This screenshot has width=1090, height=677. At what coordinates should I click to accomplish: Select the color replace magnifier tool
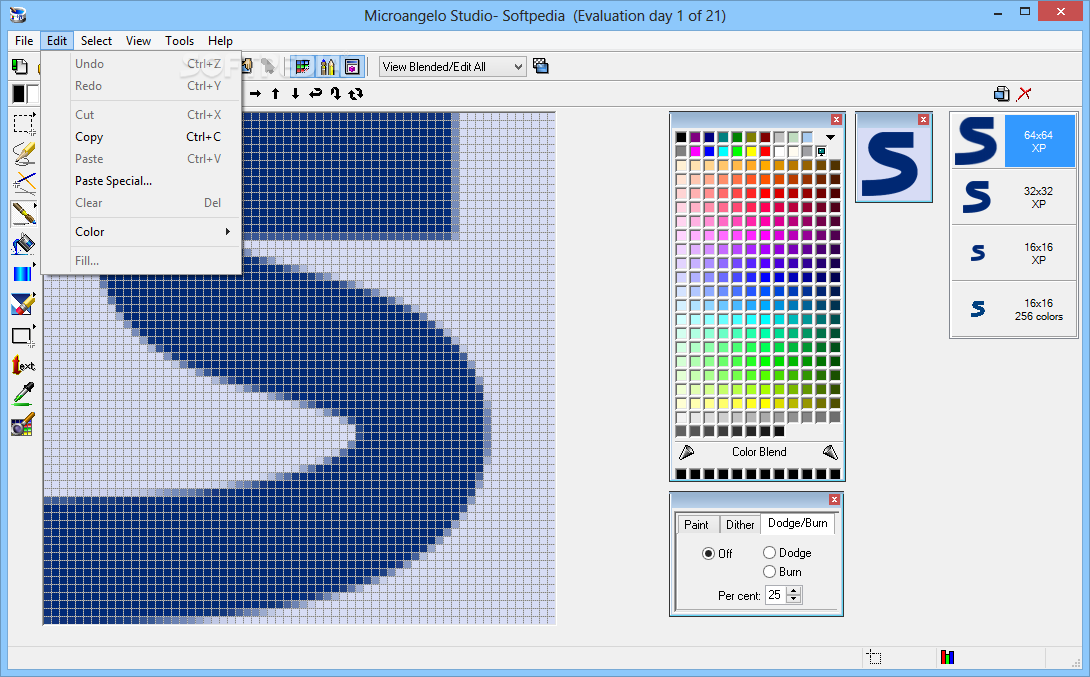(x=24, y=424)
